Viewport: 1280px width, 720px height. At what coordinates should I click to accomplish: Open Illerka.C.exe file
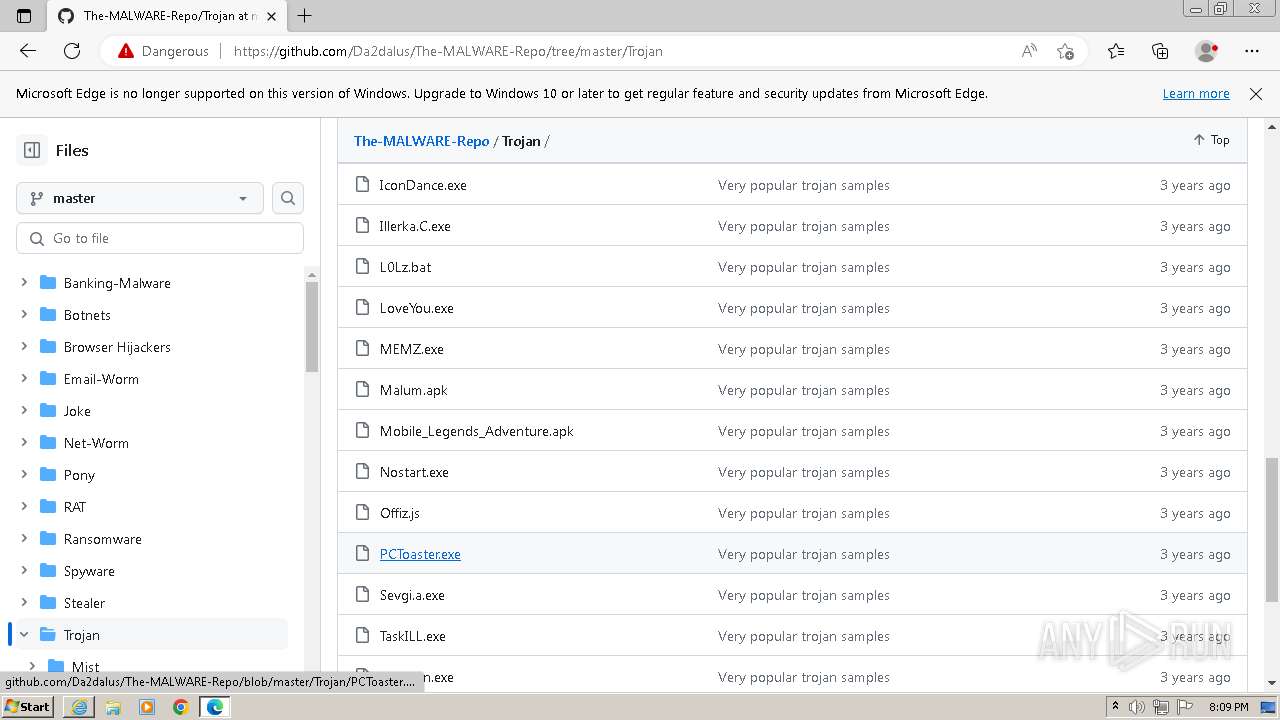(x=415, y=226)
